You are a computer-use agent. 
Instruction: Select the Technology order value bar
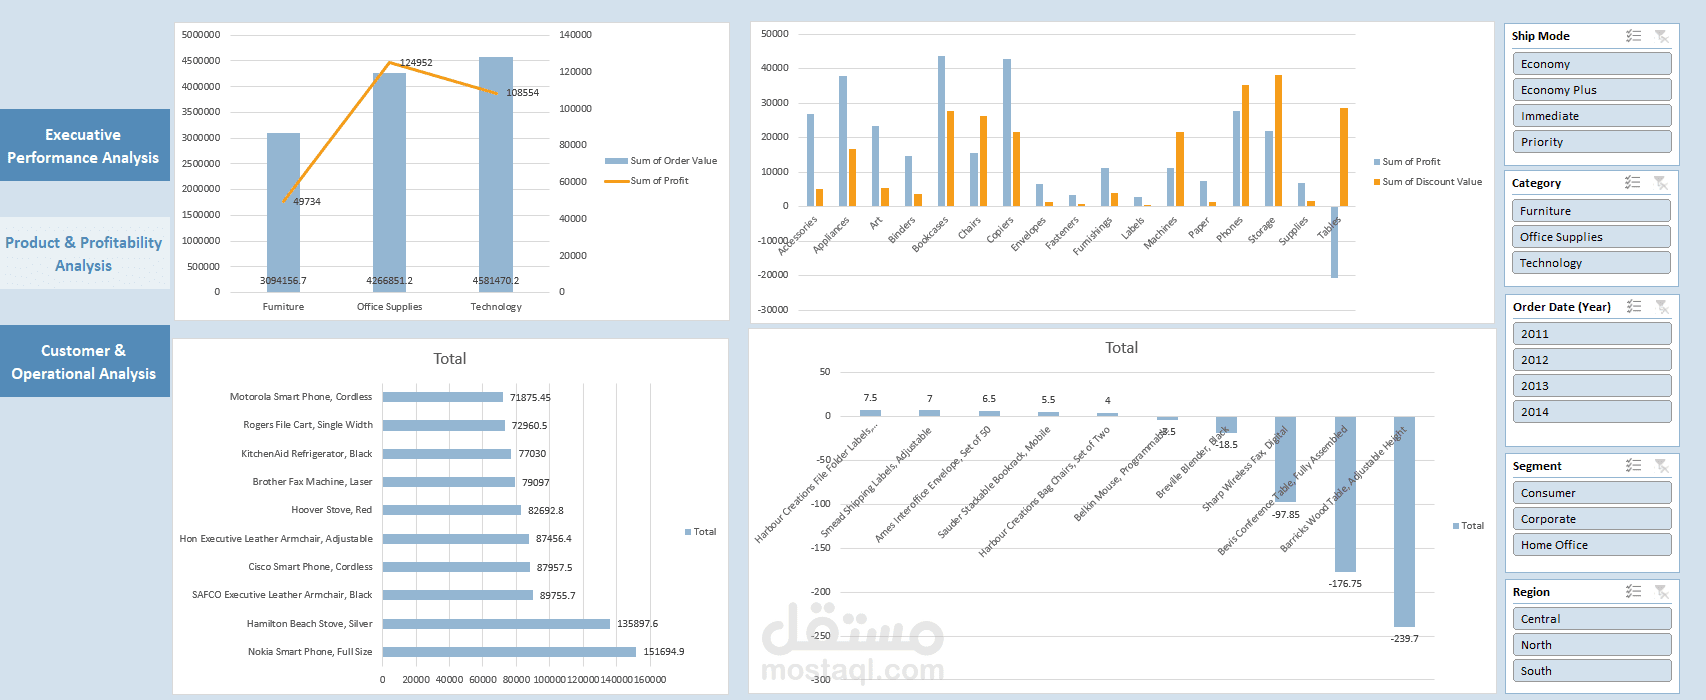coord(496,174)
